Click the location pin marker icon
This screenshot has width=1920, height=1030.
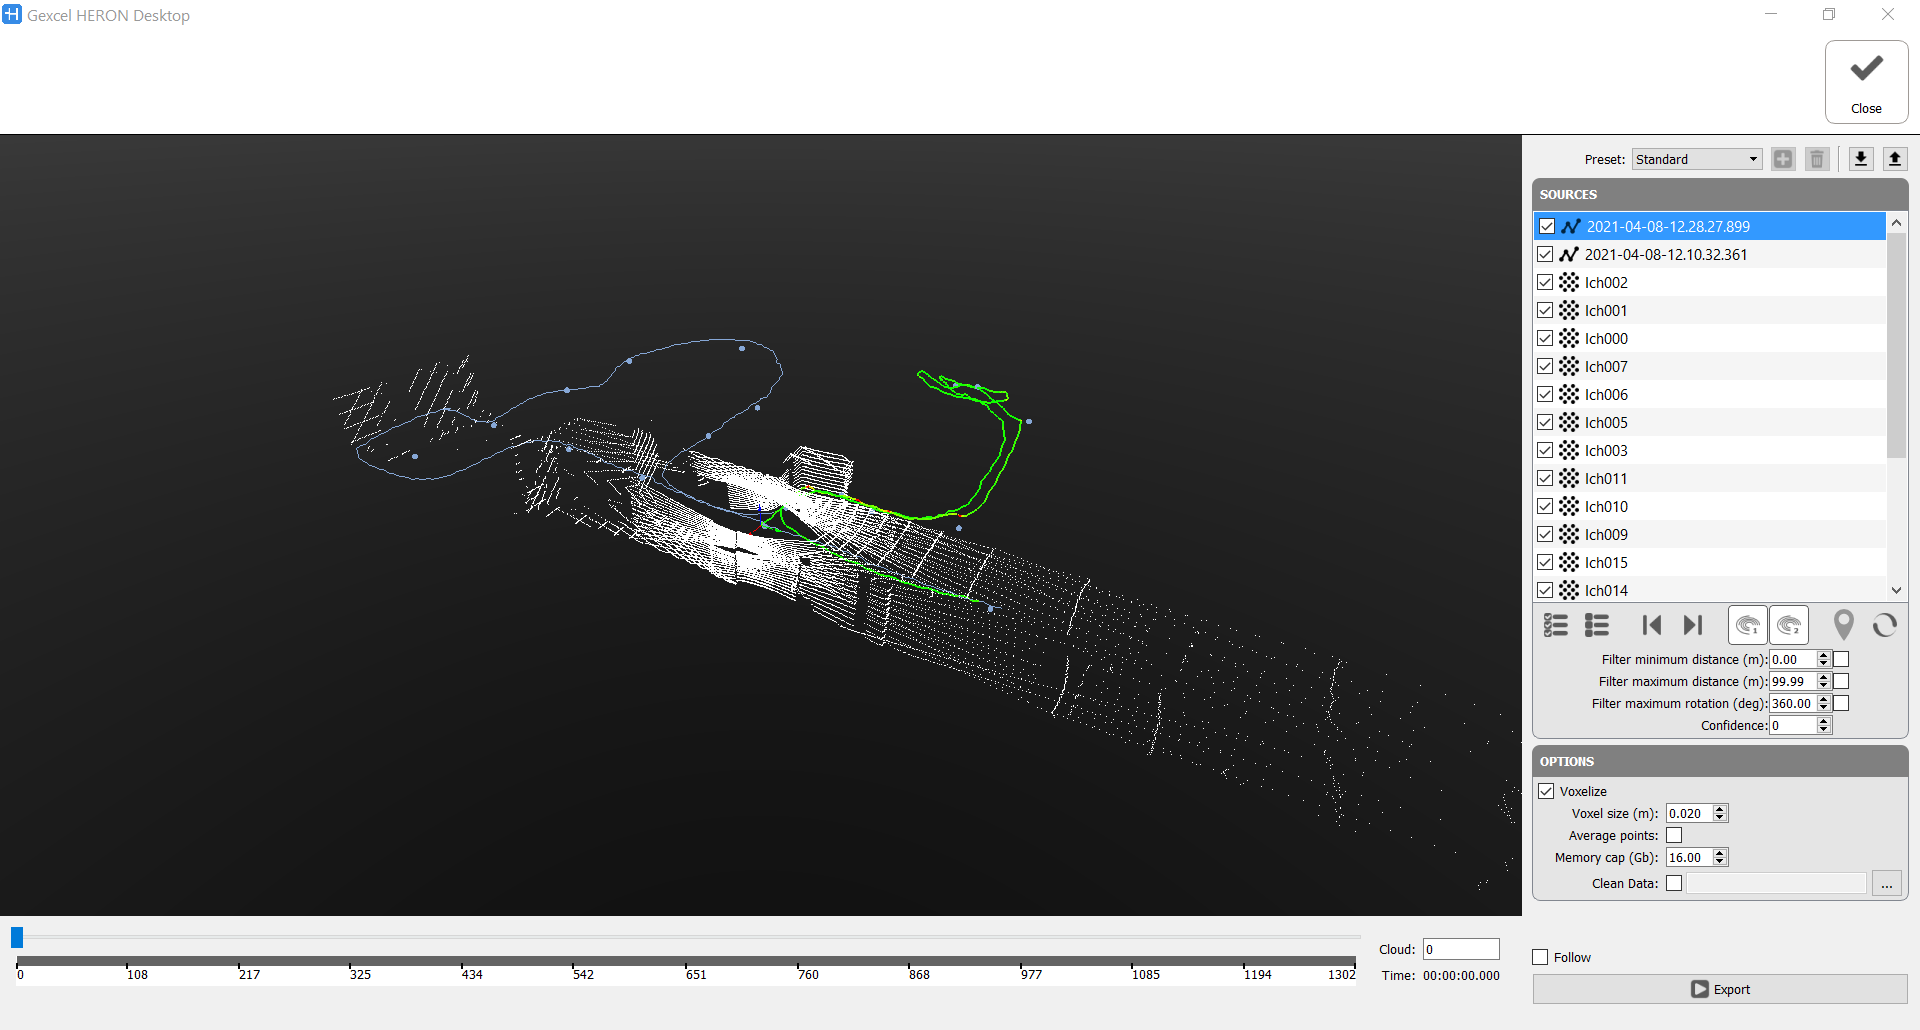pyautogui.click(x=1843, y=626)
